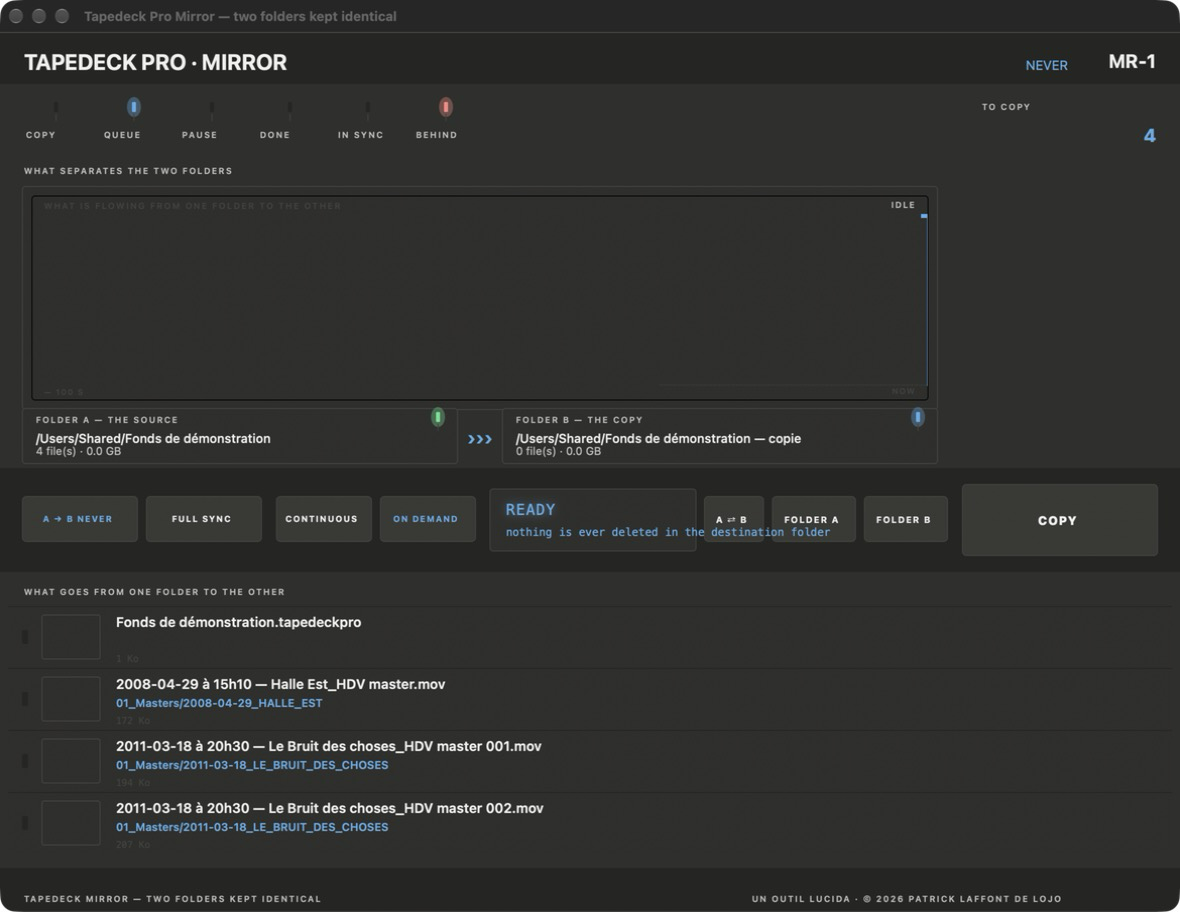Select the ON DEMAND sync mode
This screenshot has width=1180, height=912.
tap(427, 518)
